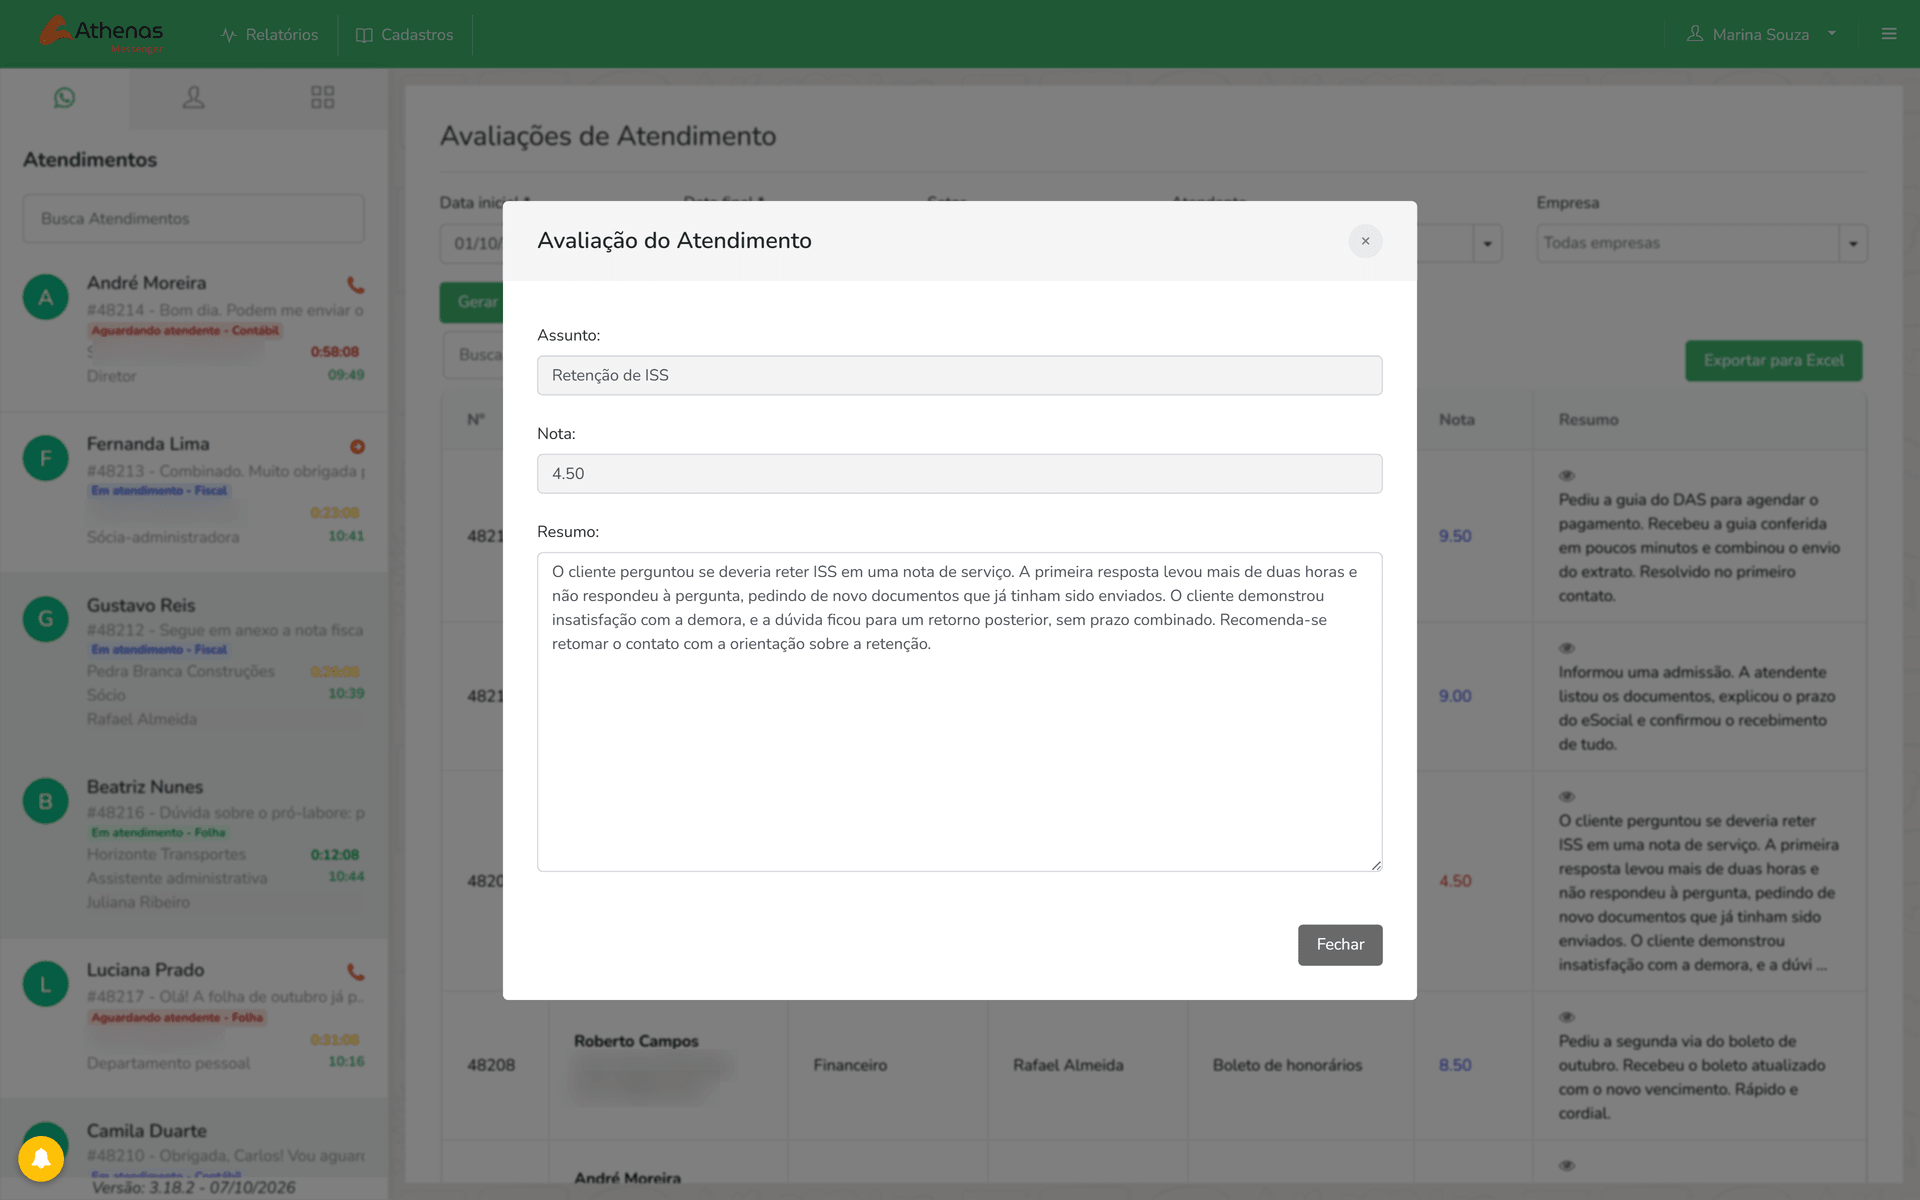Screen dimensions: 1920x1200
Task: Open the hamburger menu icon
Action: pyautogui.click(x=1889, y=34)
